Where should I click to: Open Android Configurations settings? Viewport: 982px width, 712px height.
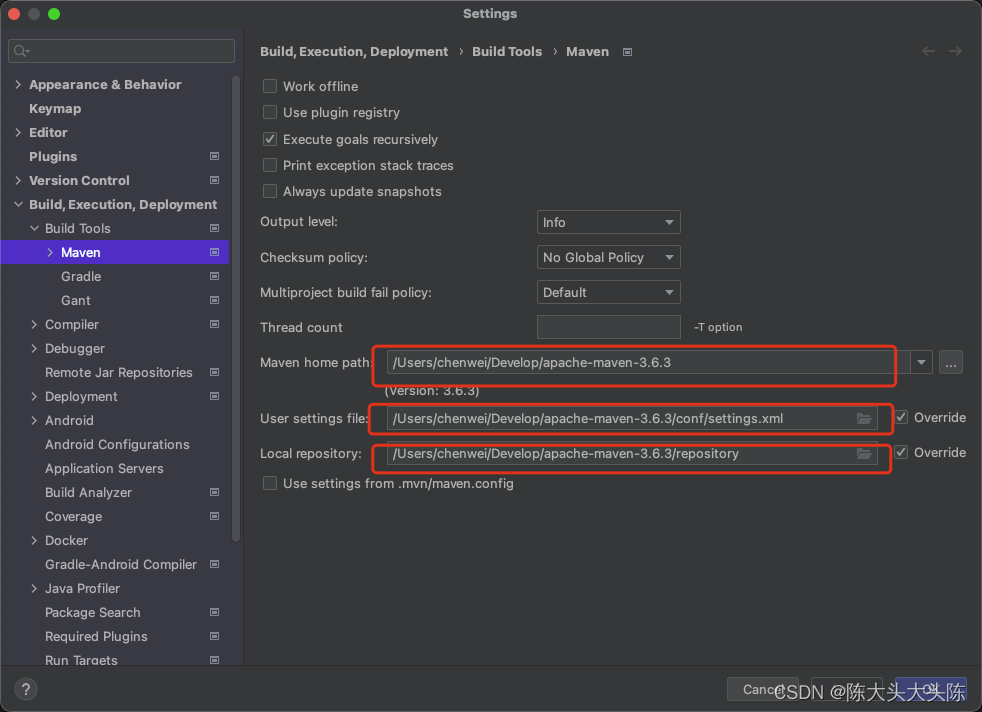pyautogui.click(x=117, y=445)
